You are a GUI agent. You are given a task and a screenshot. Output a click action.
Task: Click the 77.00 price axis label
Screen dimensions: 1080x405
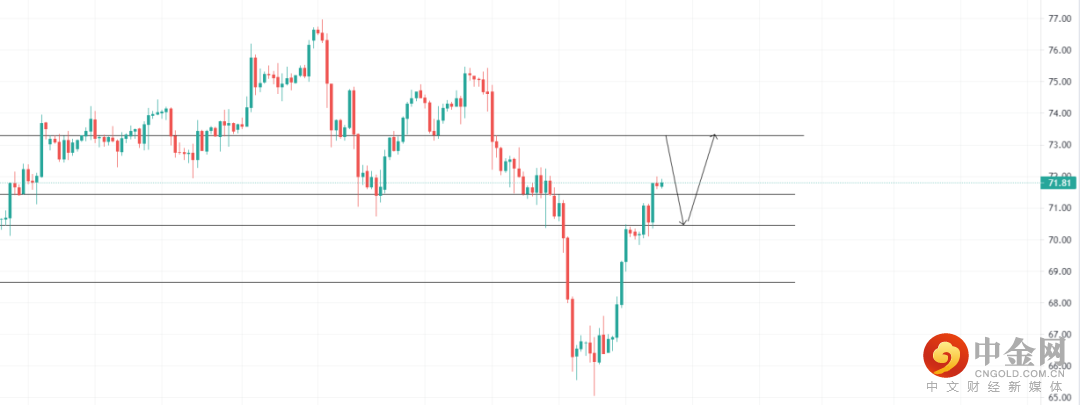click(1059, 19)
